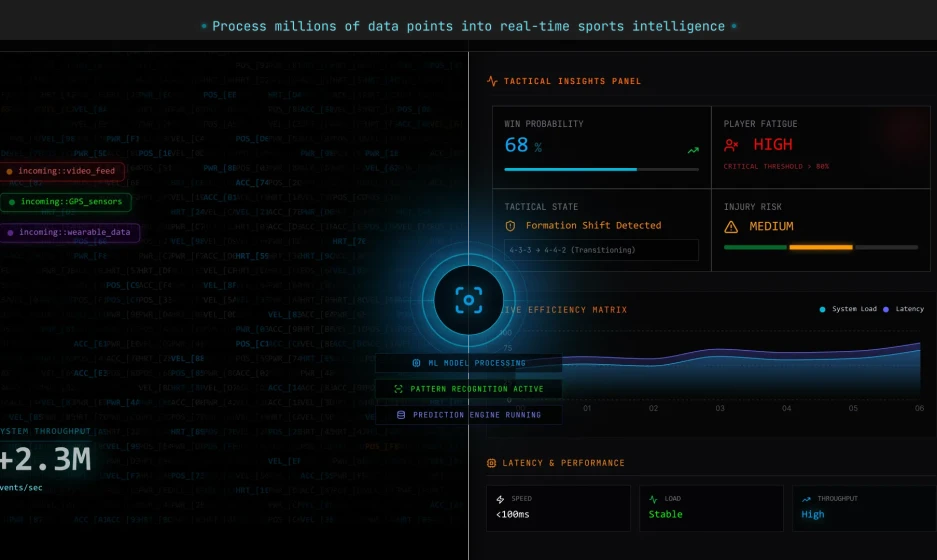This screenshot has height=560, width=937.
Task: Click the PREDICTION ENGINE RUNNING status bar
Action: click(468, 415)
